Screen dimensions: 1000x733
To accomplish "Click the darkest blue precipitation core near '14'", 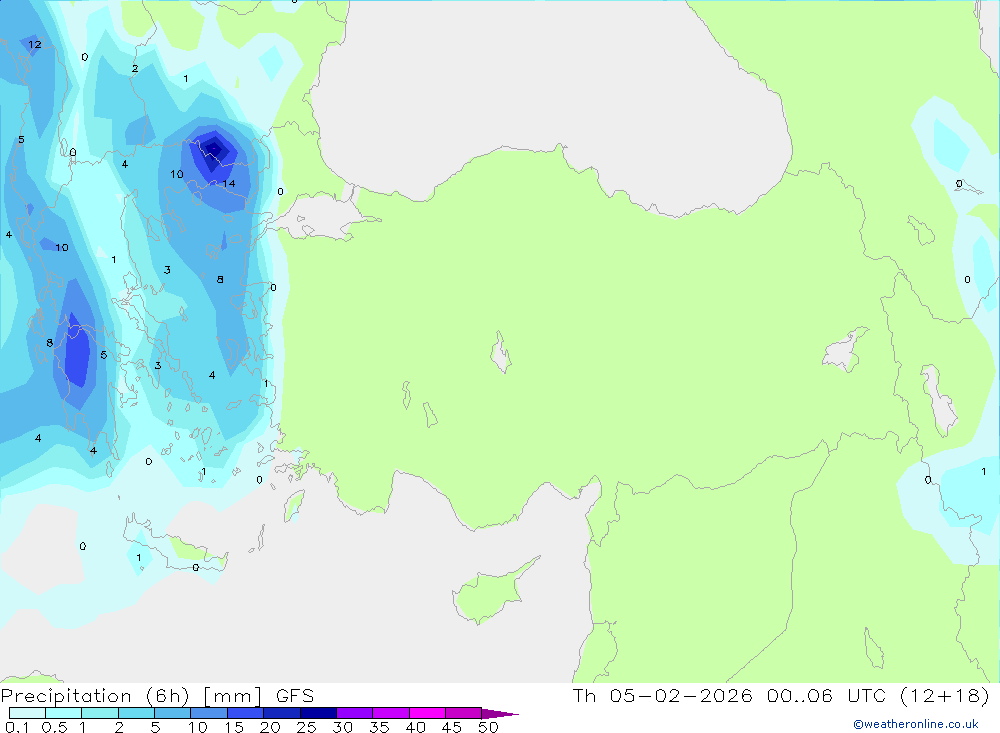I will pyautogui.click(x=214, y=151).
